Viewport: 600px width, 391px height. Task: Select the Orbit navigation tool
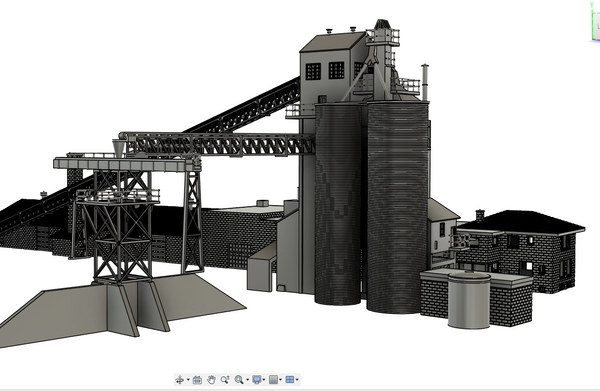[x=179, y=380]
